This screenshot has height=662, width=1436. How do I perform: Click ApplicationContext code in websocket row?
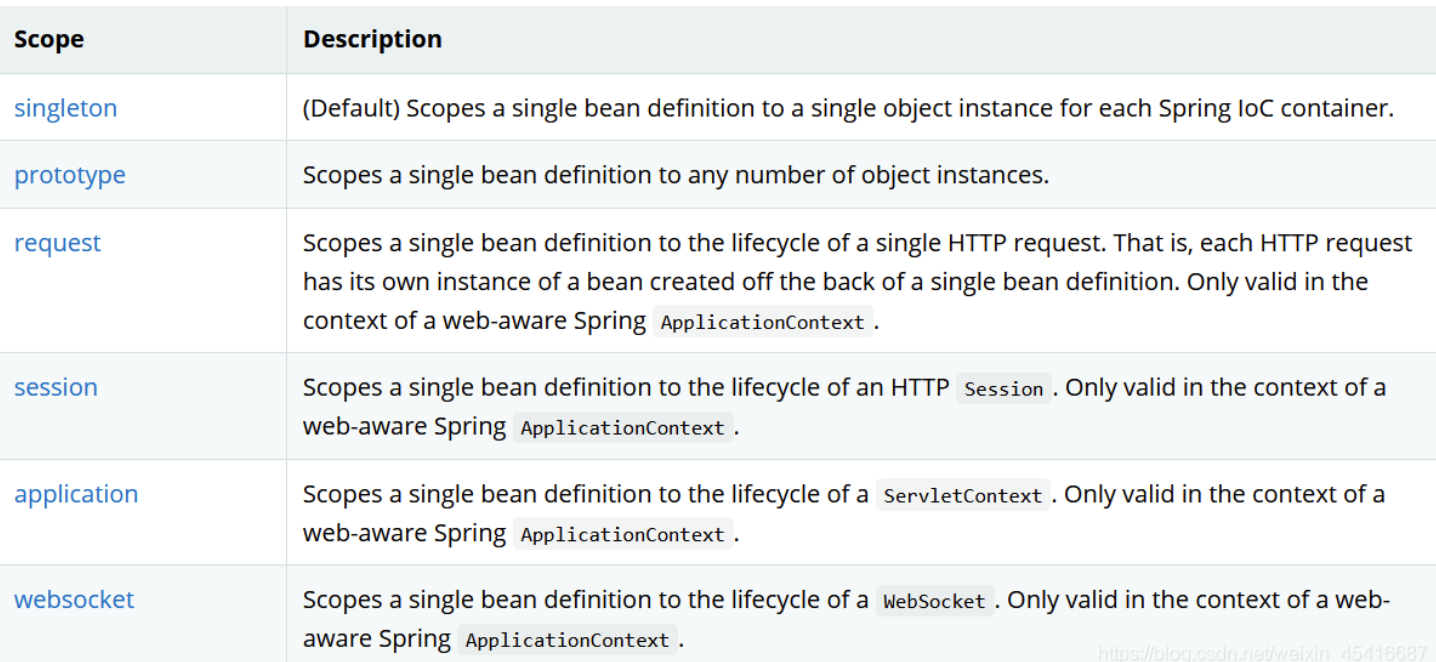[x=567, y=640]
